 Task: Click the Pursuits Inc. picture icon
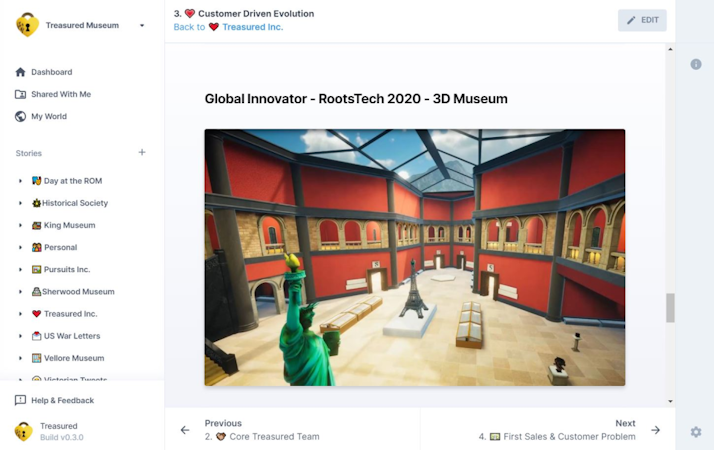(x=36, y=270)
